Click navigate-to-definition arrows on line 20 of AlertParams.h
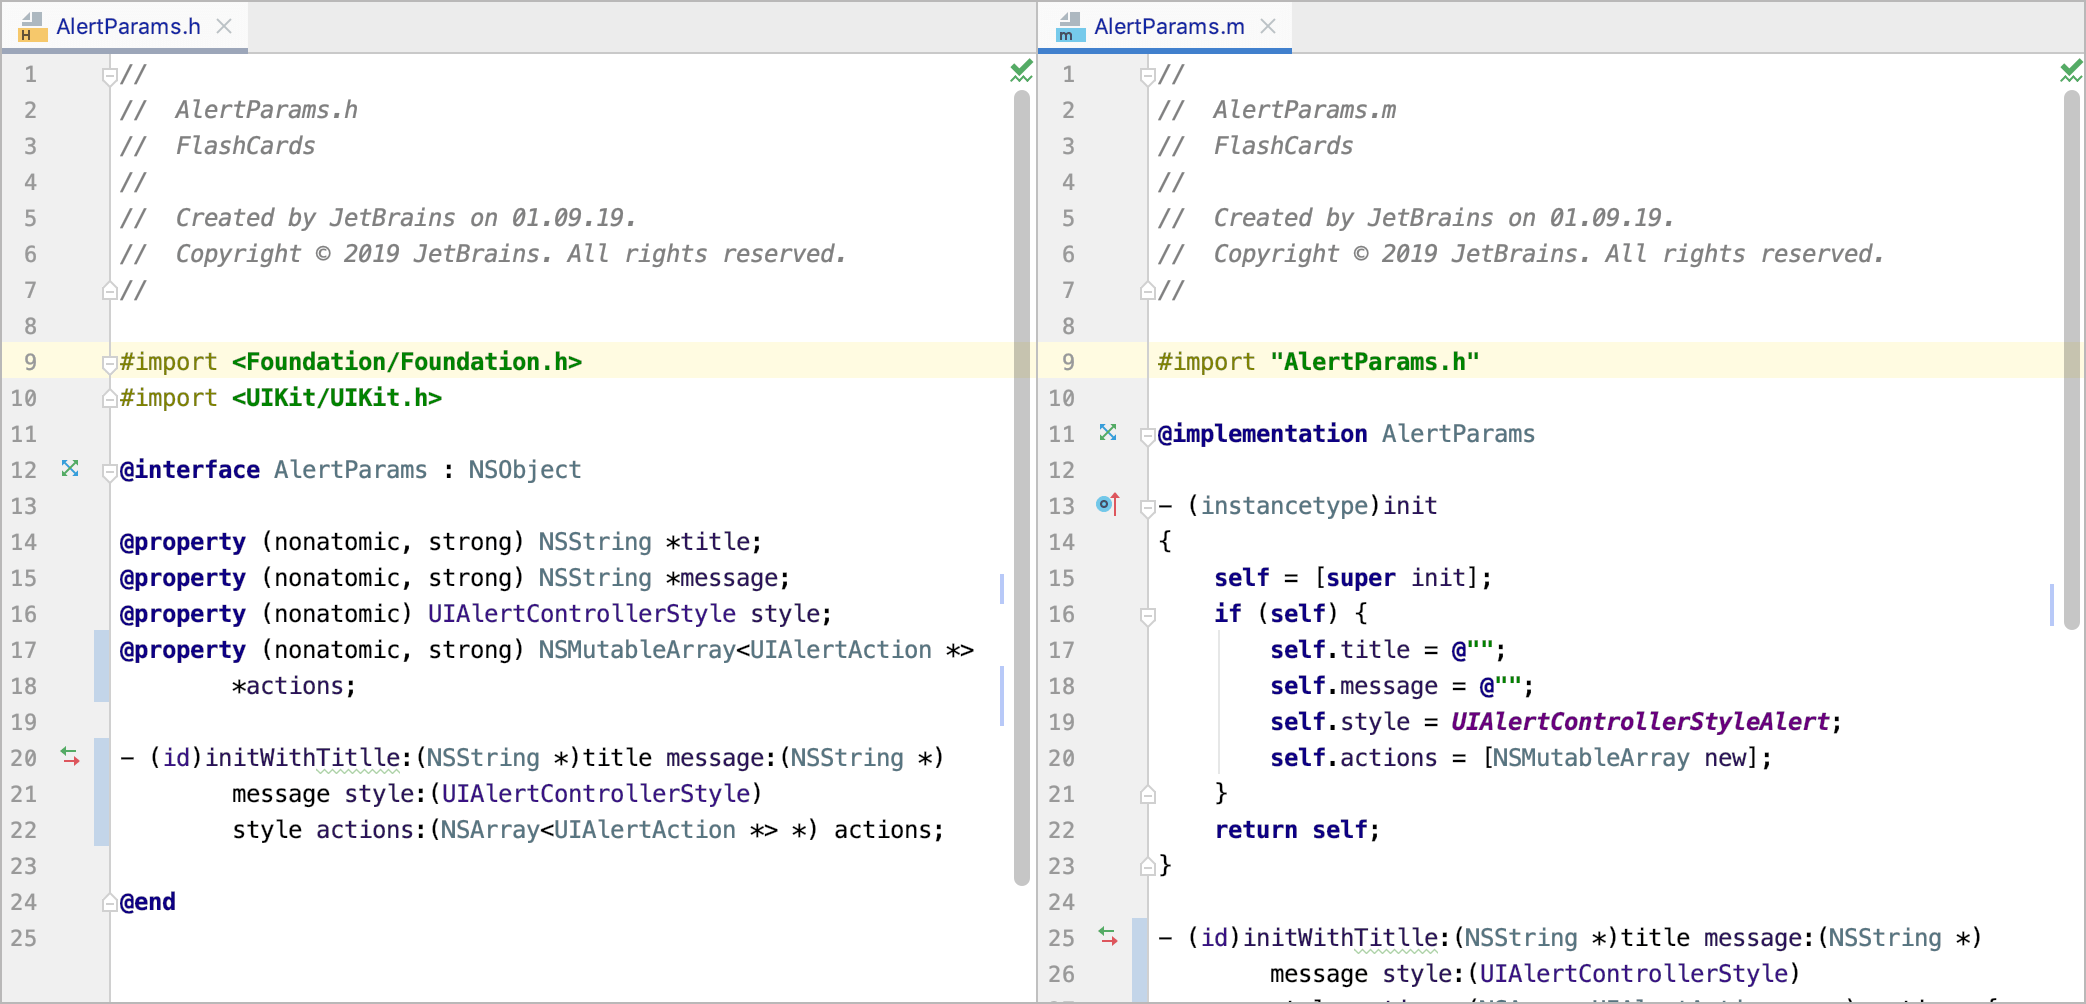The image size is (2086, 1004). (70, 757)
